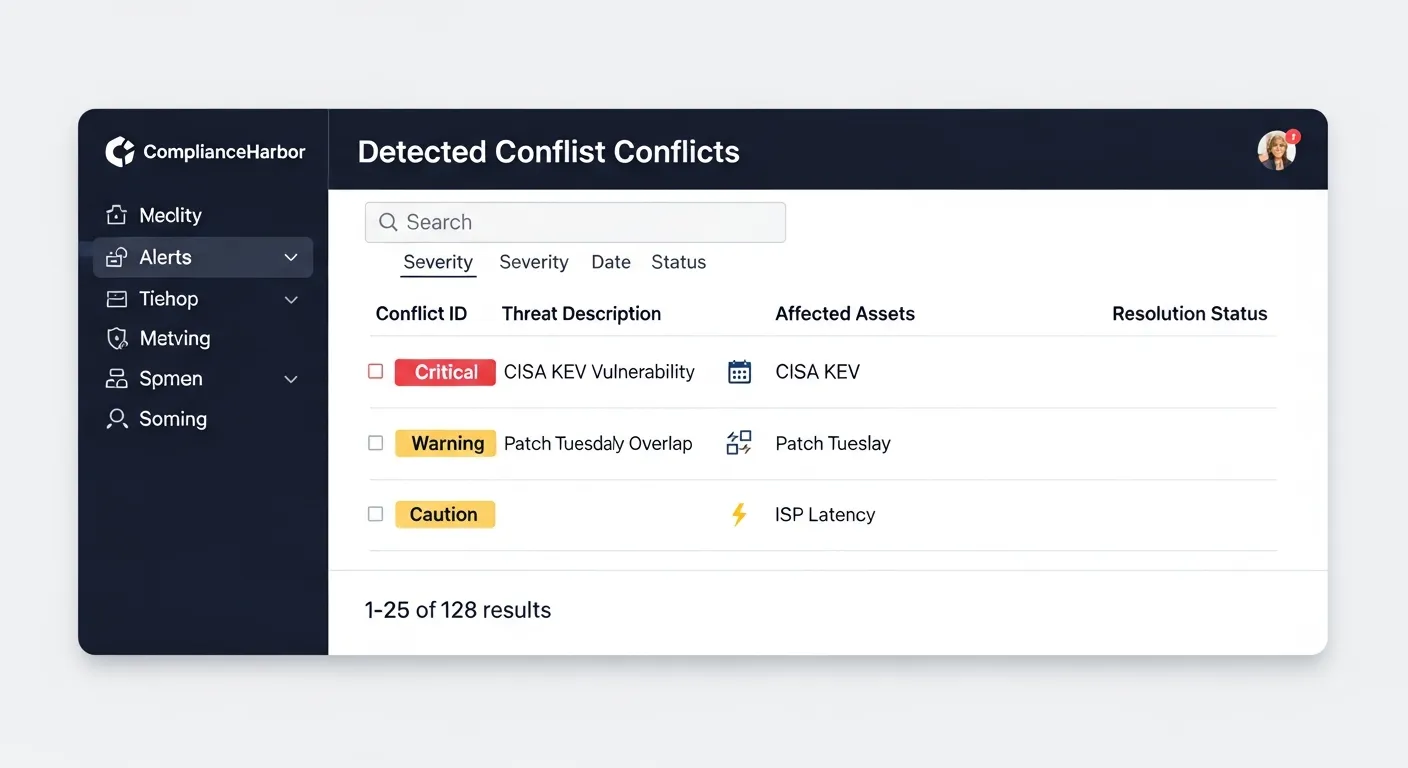1408x768 pixels.
Task: Check the Caution severity row checkbox
Action: (375, 513)
